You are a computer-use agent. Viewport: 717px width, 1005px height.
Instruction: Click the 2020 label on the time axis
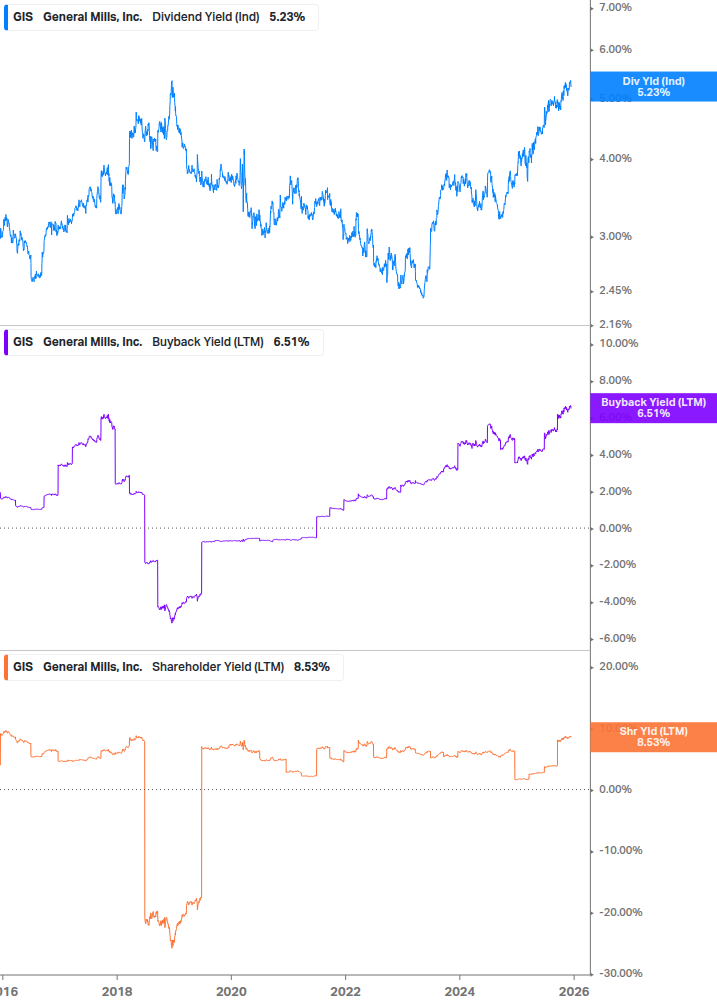tap(231, 992)
